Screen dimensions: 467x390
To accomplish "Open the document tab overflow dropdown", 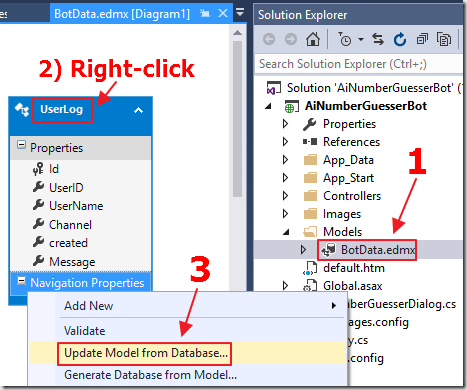I will click(240, 12).
